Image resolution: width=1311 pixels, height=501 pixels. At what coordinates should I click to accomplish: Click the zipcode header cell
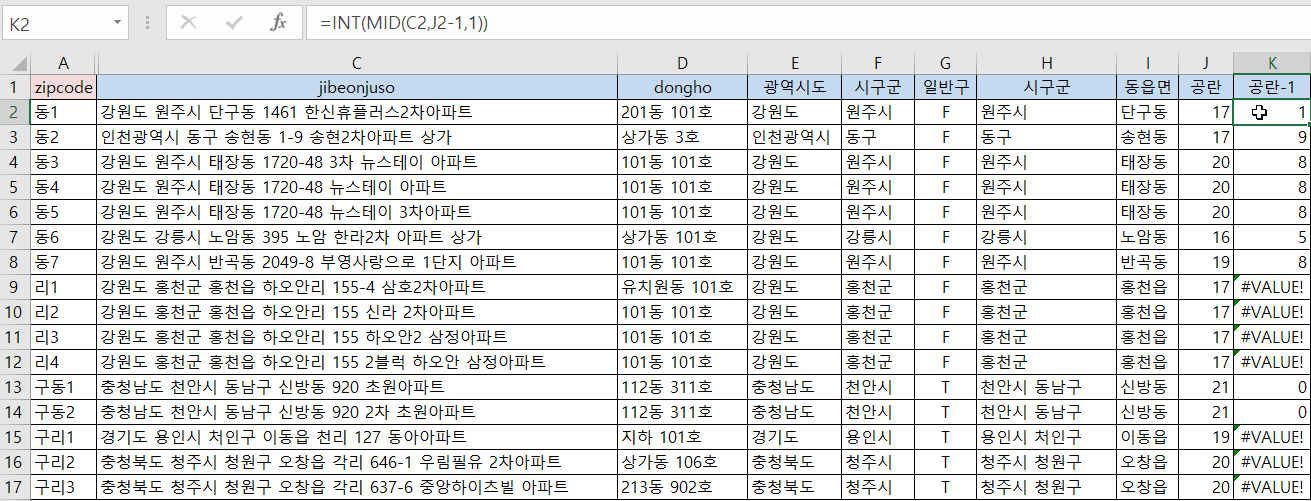(64, 87)
